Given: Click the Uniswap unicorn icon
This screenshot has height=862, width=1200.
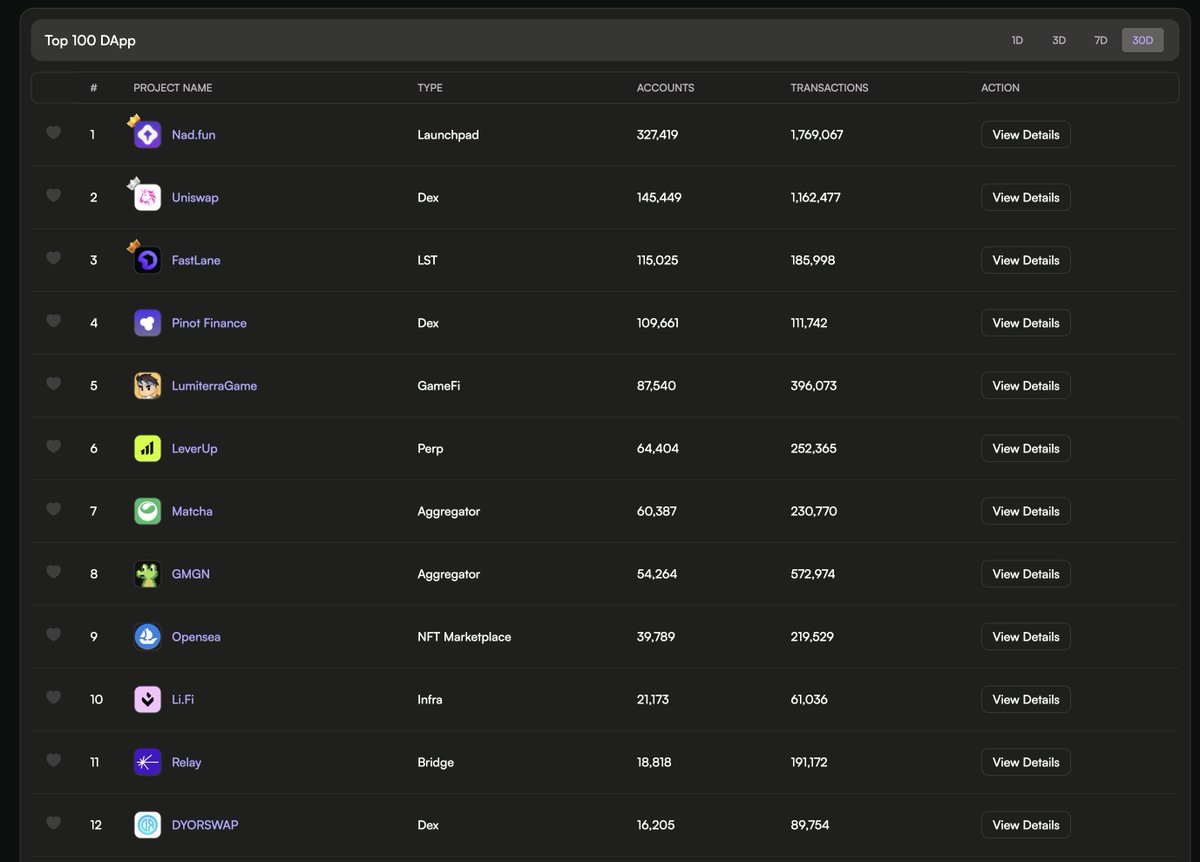Looking at the screenshot, I should click(x=145, y=197).
